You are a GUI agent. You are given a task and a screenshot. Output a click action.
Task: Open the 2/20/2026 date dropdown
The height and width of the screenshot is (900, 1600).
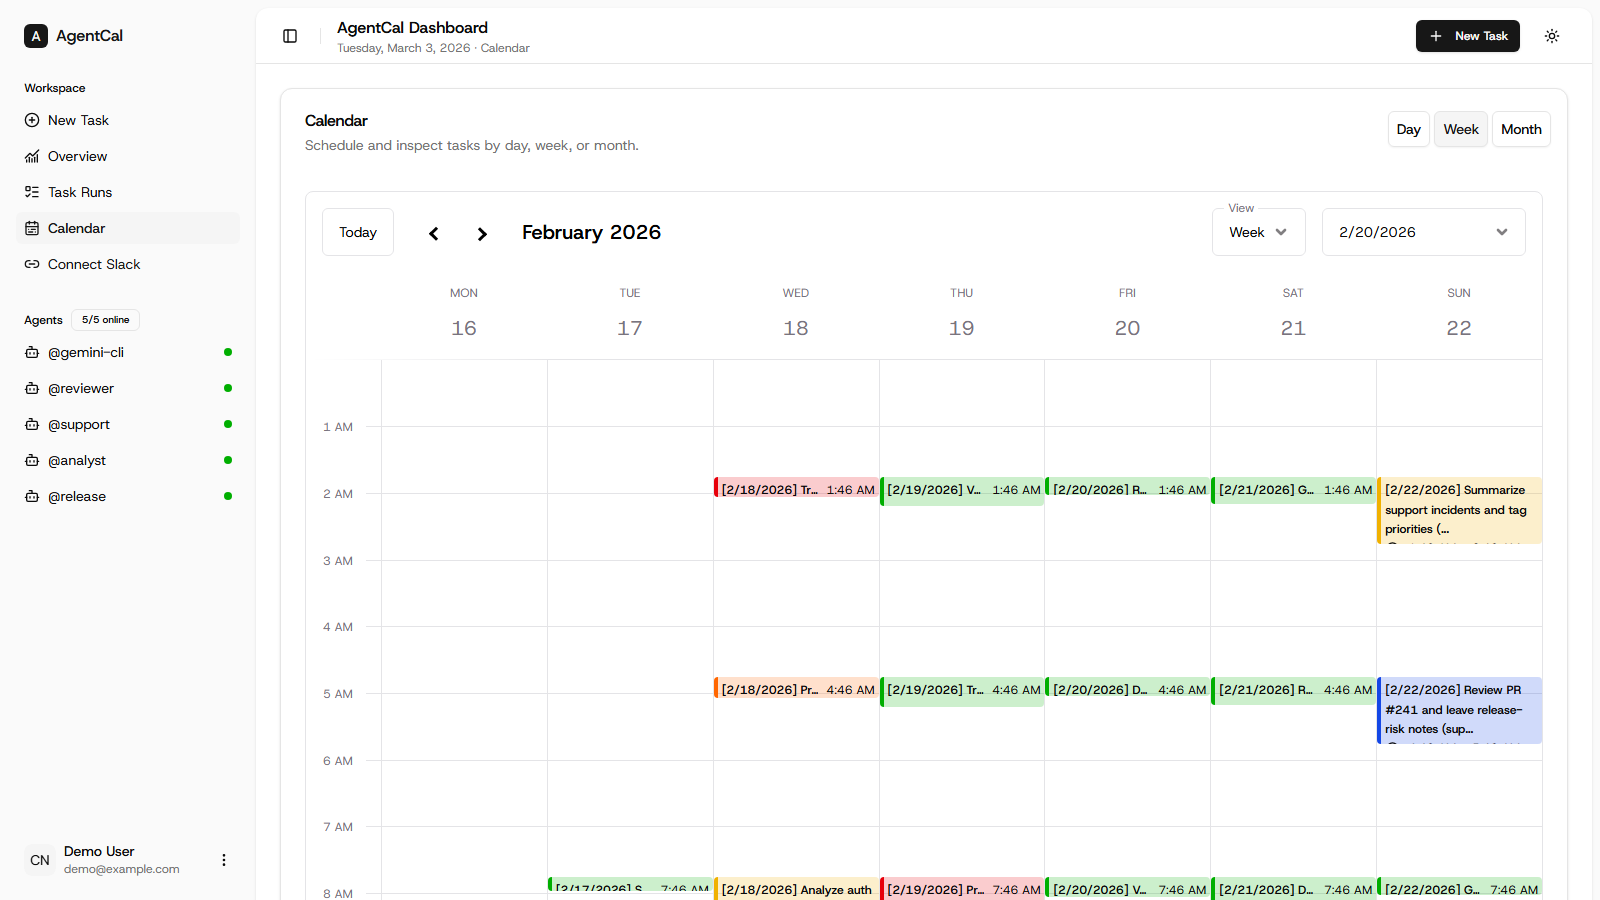pyautogui.click(x=1424, y=232)
